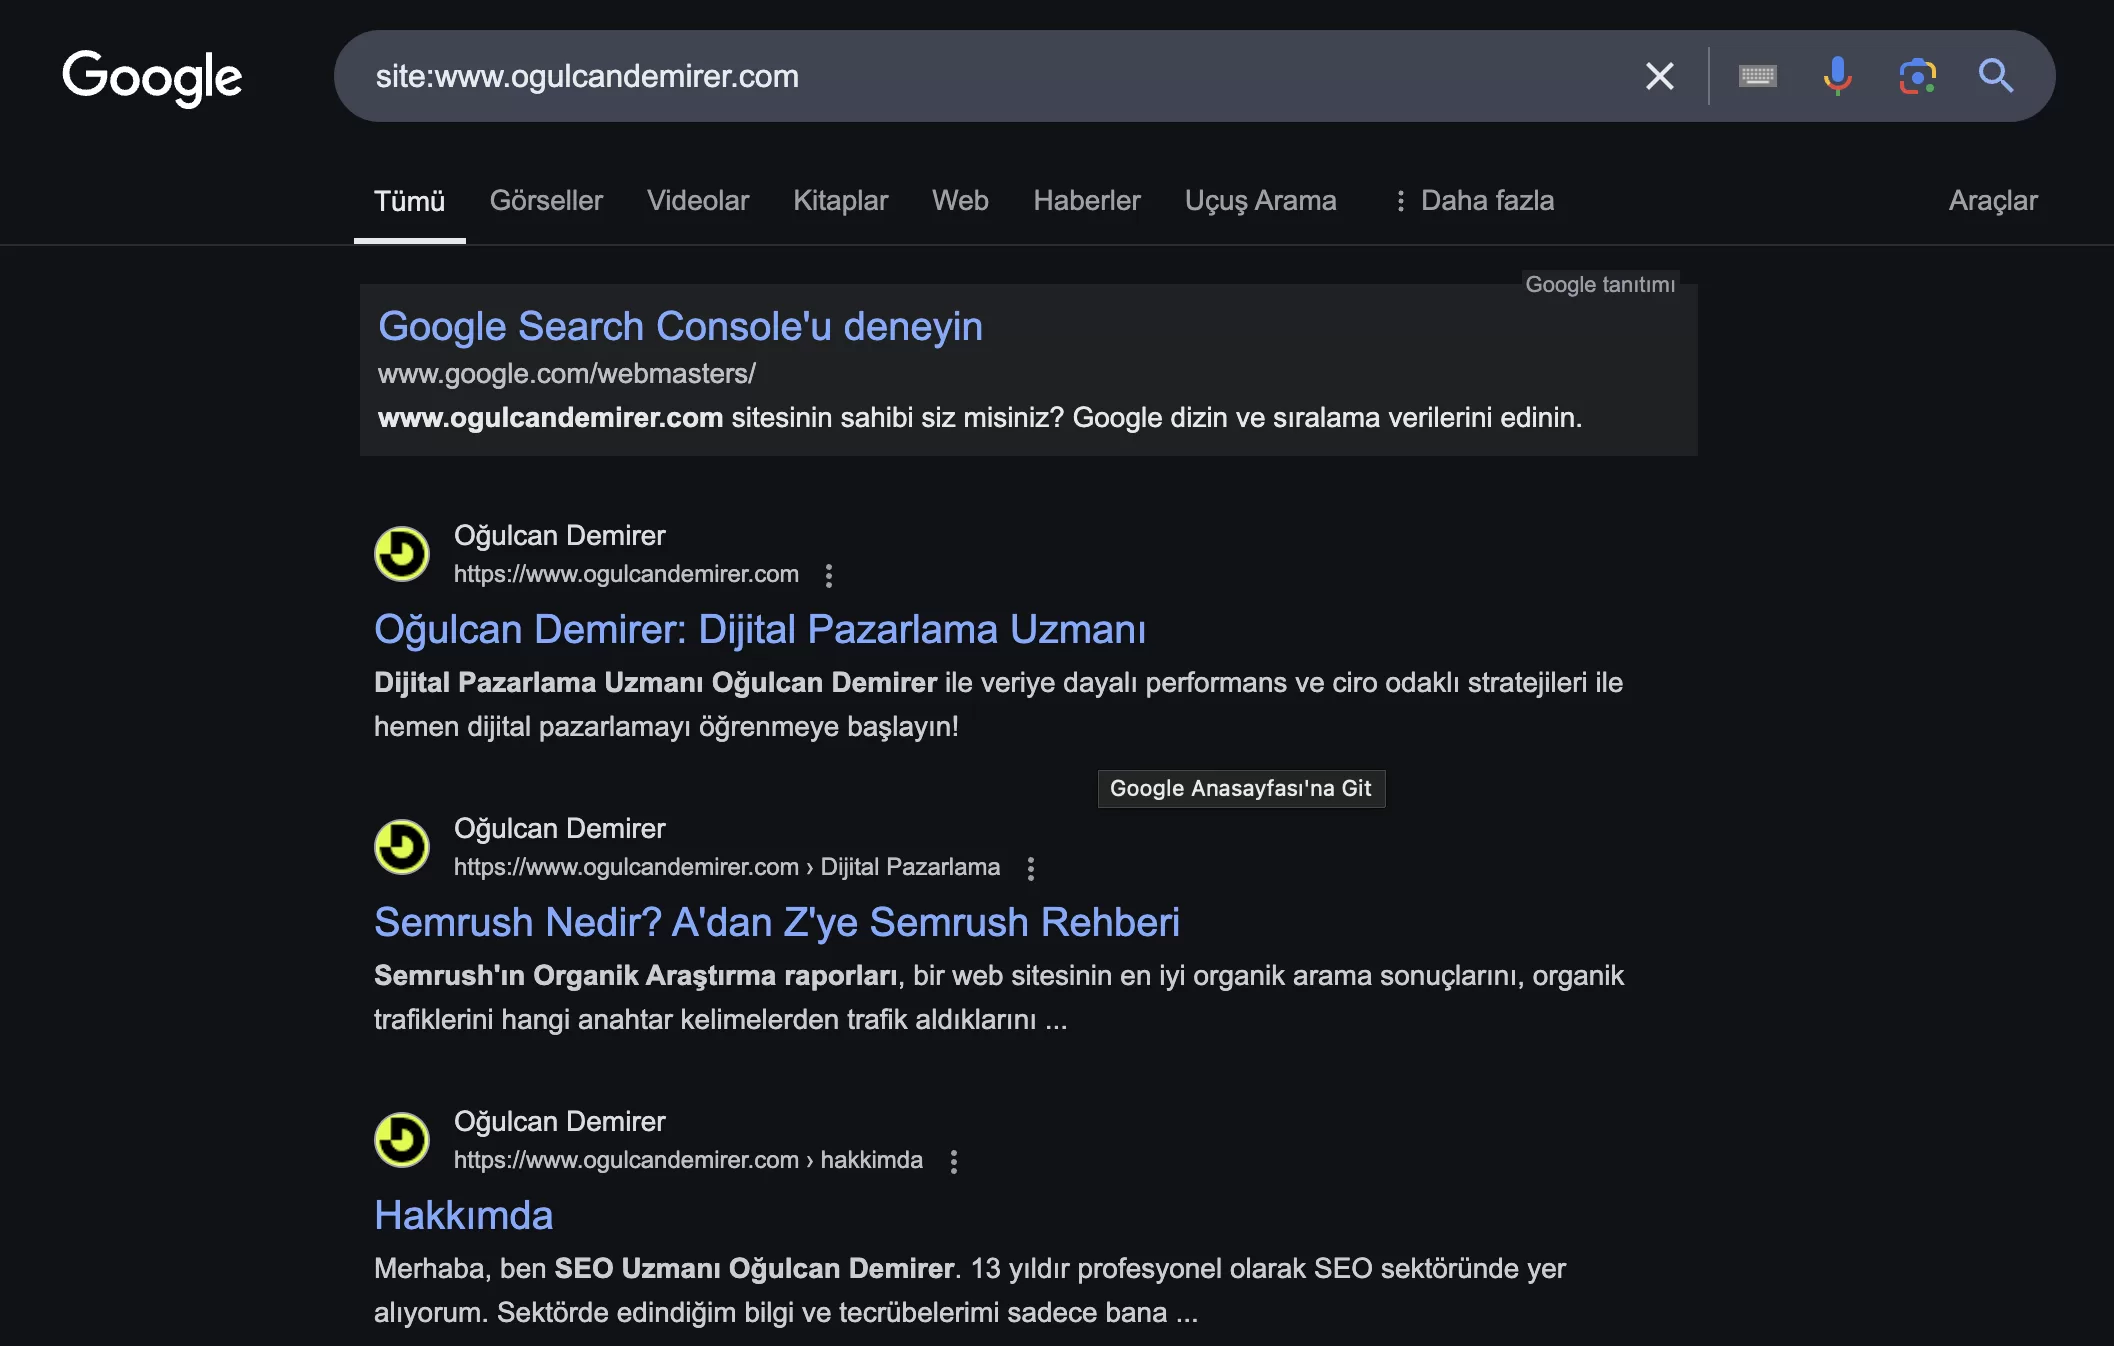The image size is (2114, 1346).
Task: Click the 'Google Anasayfası'na Git' tooltip
Action: (1241, 789)
